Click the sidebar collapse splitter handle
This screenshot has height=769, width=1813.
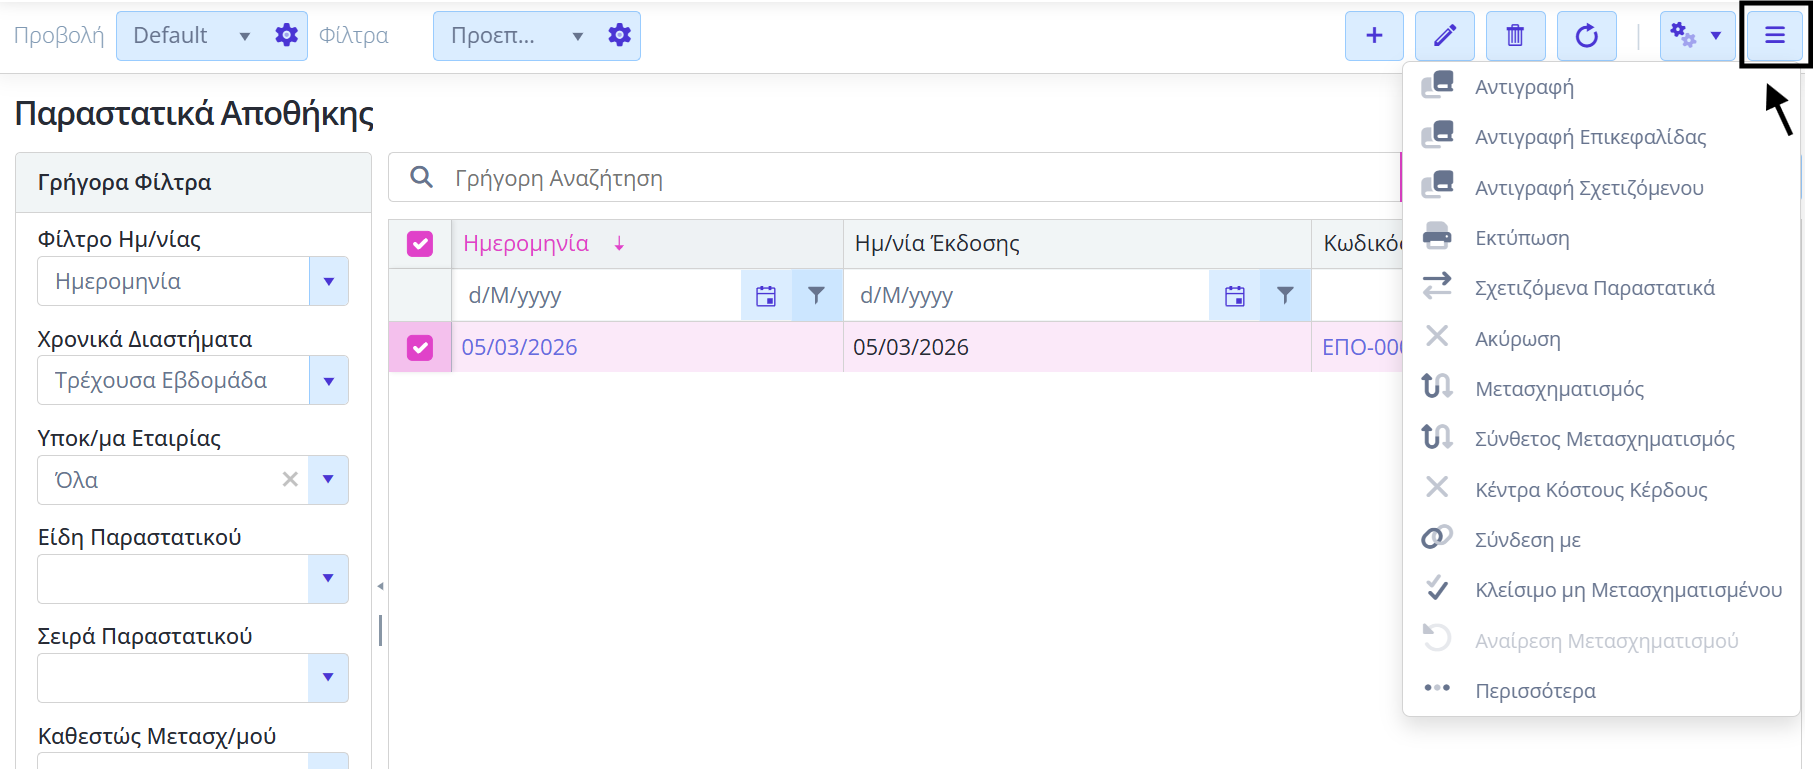click(380, 587)
